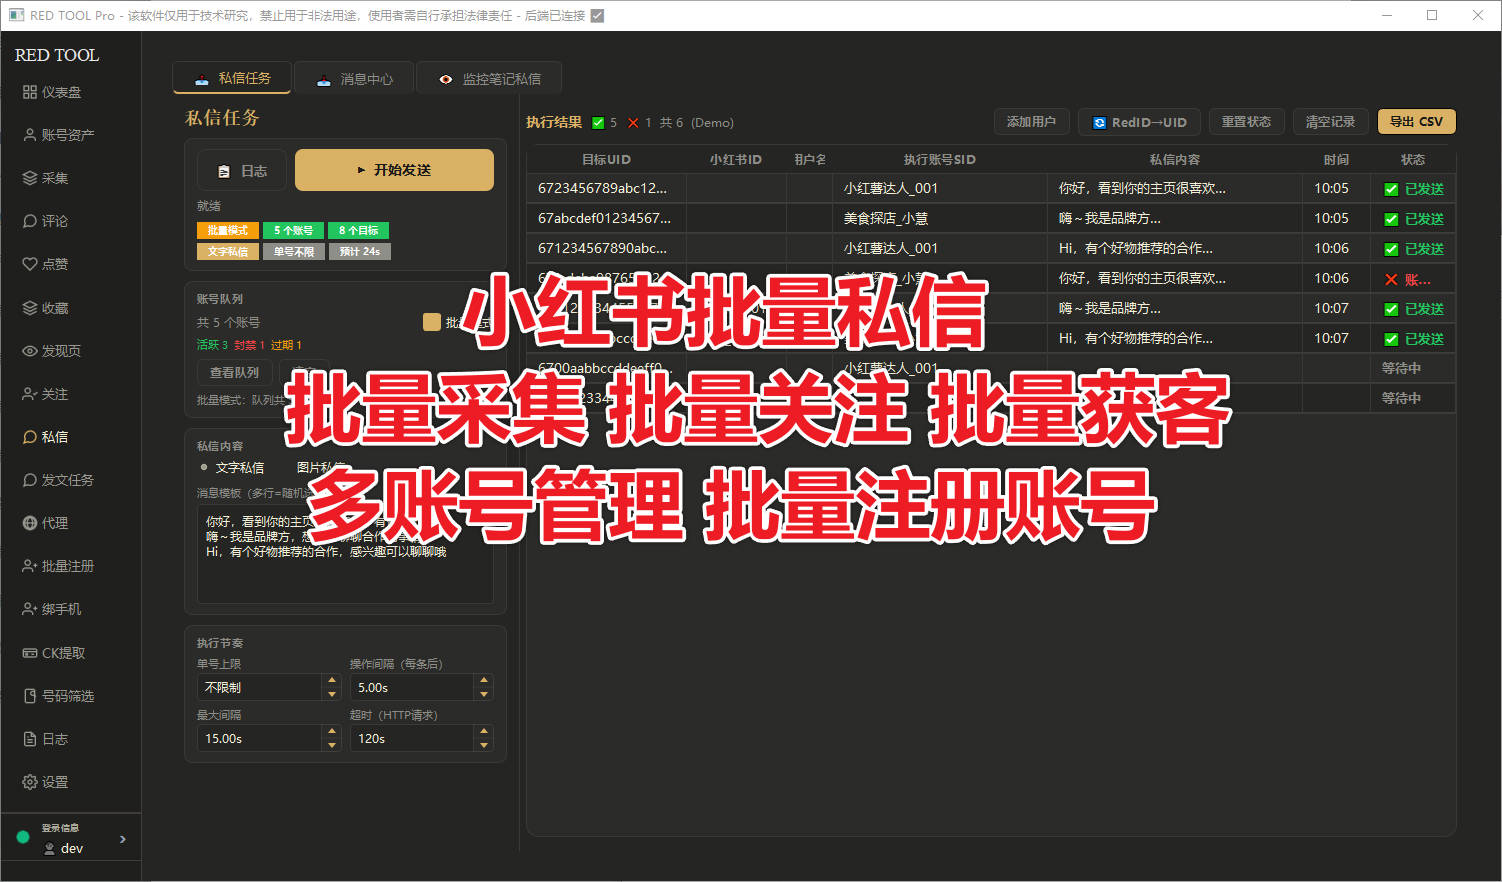This screenshot has width=1502, height=882.
Task: Switch to the 消息中心 tab
Action: click(354, 79)
